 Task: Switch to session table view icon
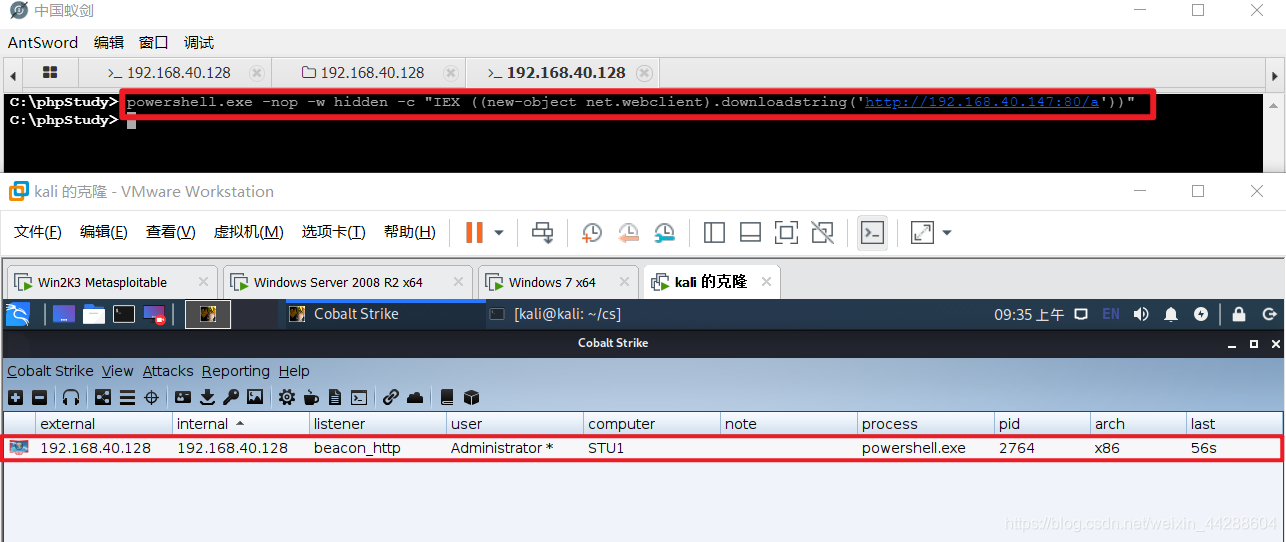coord(127,397)
